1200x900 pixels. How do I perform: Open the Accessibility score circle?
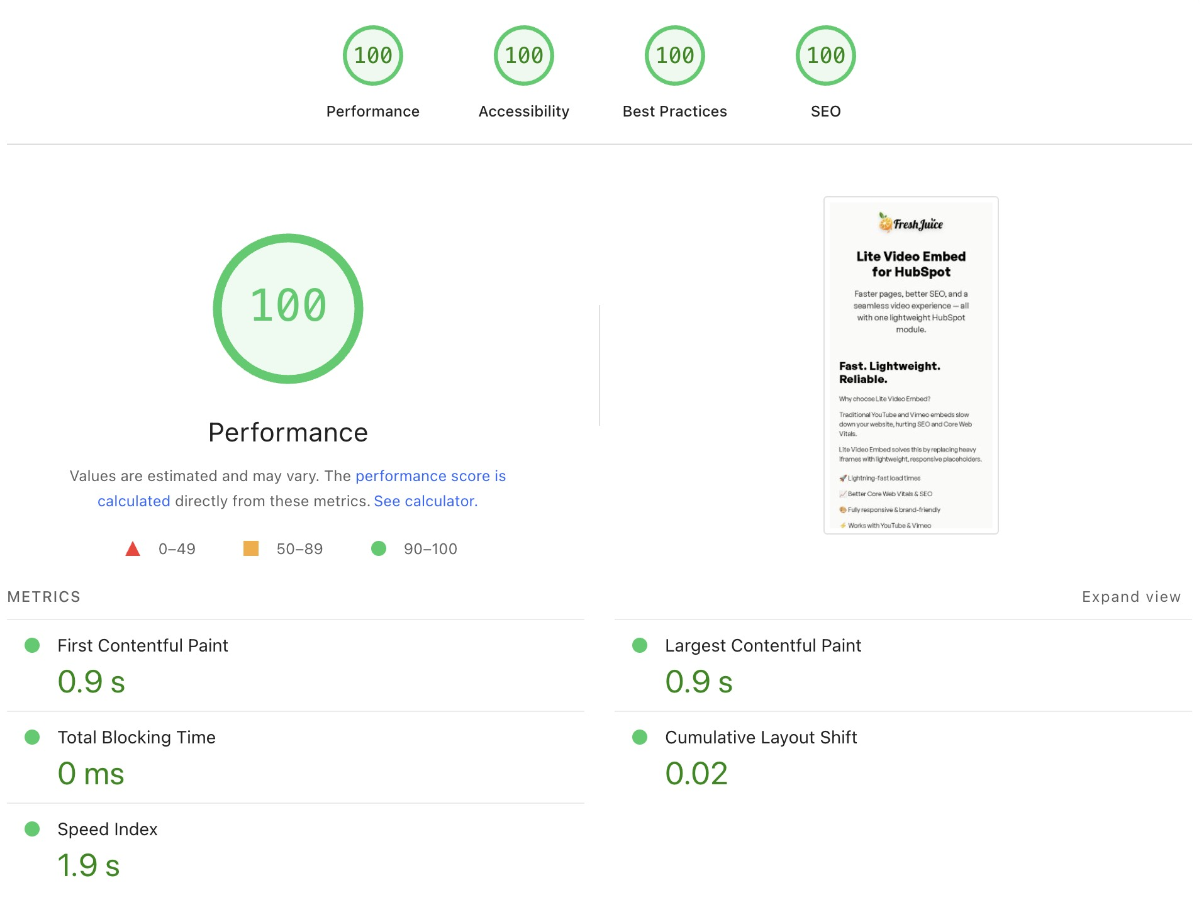tap(523, 55)
